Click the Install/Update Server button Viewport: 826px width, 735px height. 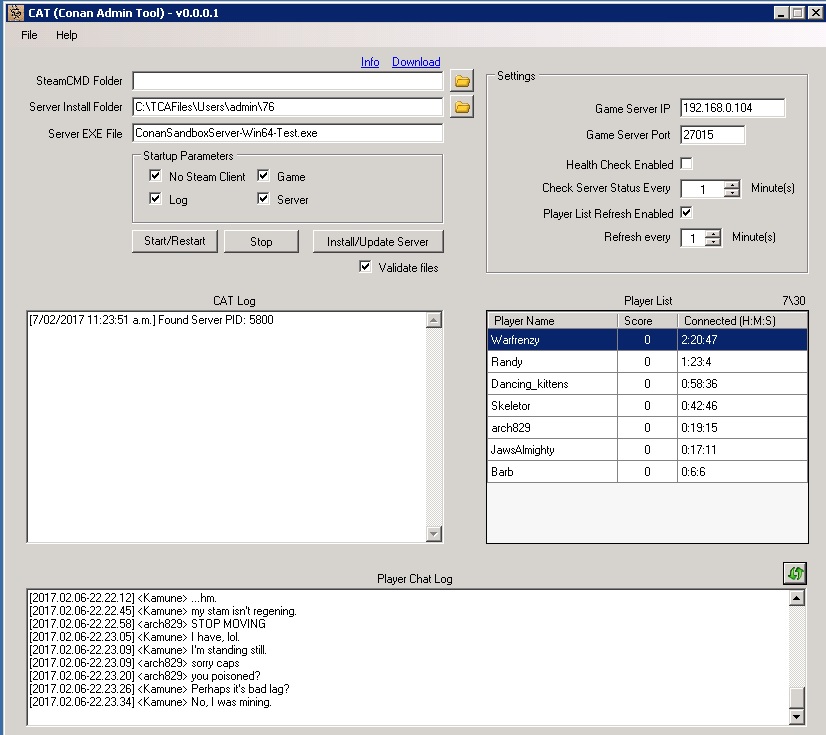pos(377,242)
